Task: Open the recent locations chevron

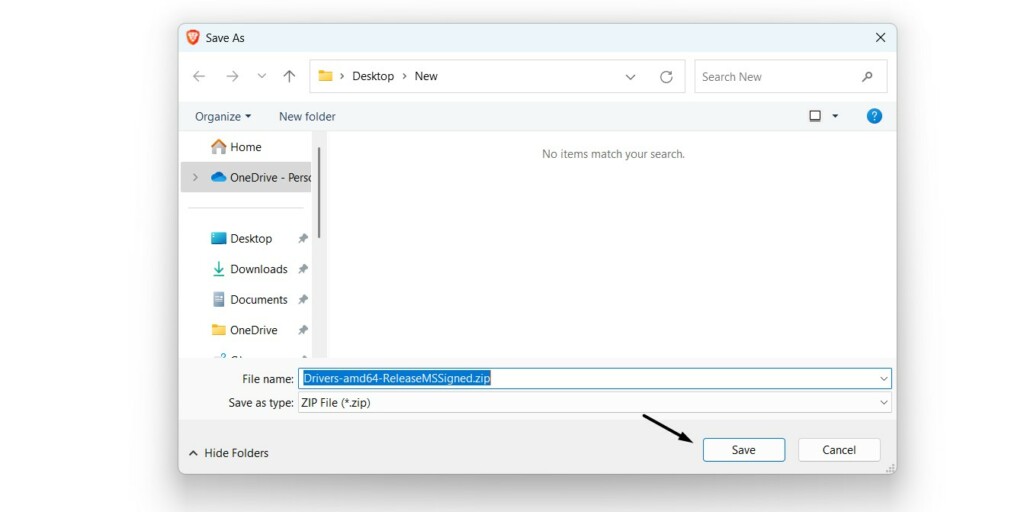Action: click(x=262, y=76)
